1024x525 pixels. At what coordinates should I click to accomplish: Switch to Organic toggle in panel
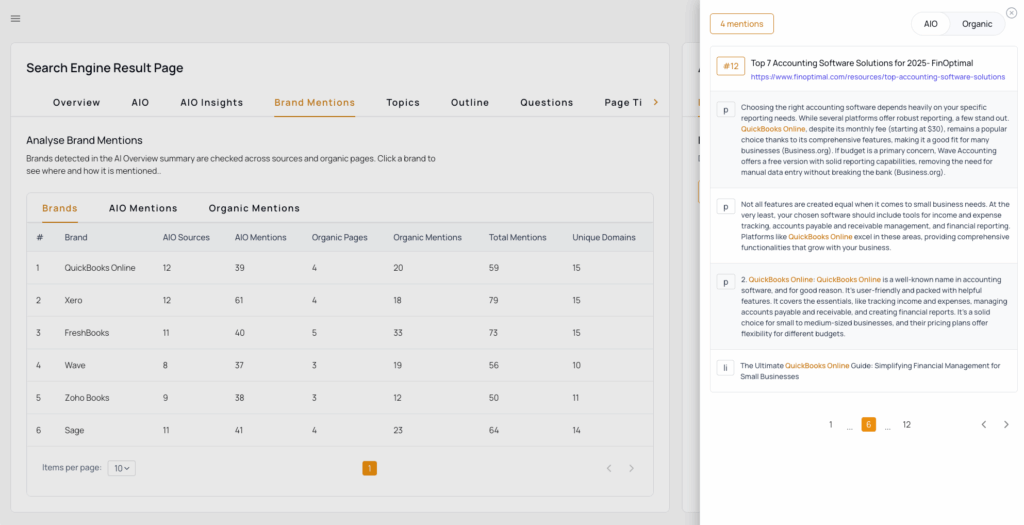976,24
